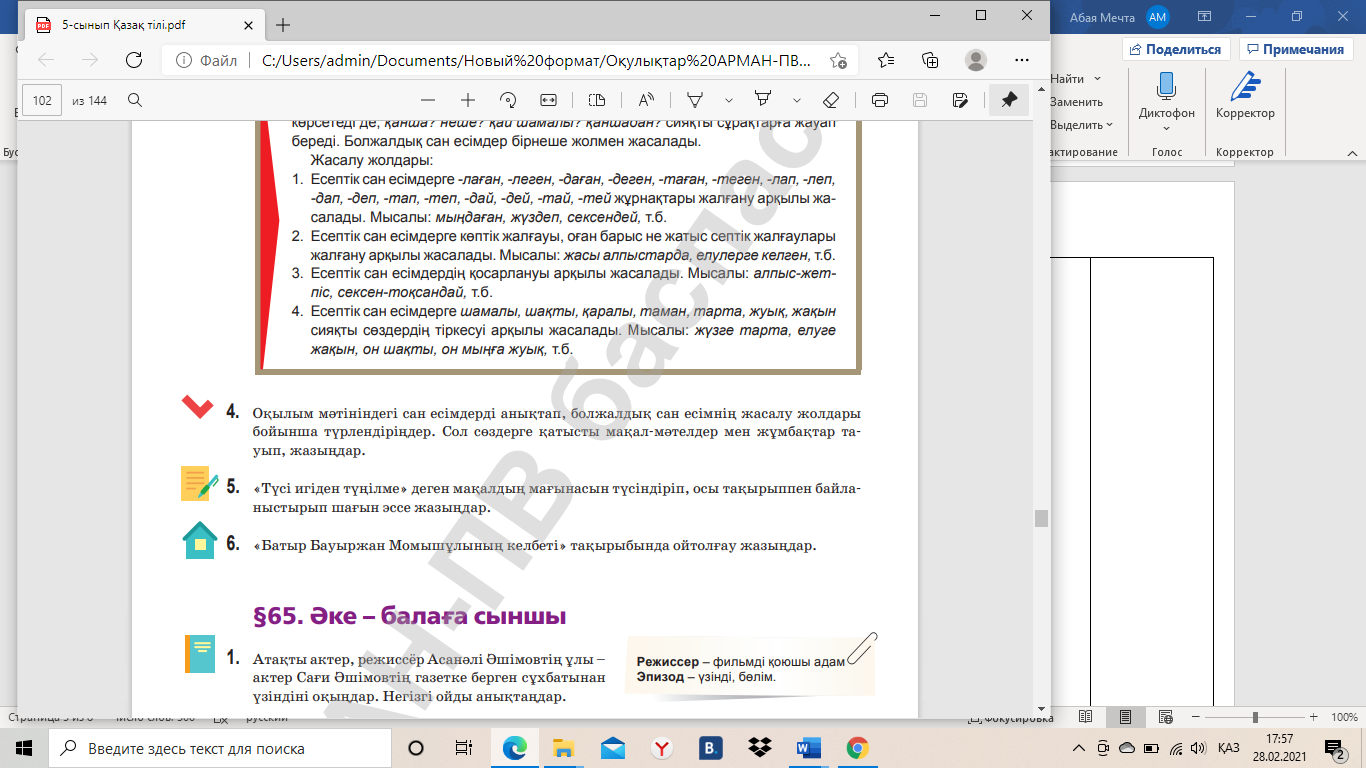This screenshot has width=1366, height=768.
Task: Open Edge settings and more menu
Action: click(1022, 60)
